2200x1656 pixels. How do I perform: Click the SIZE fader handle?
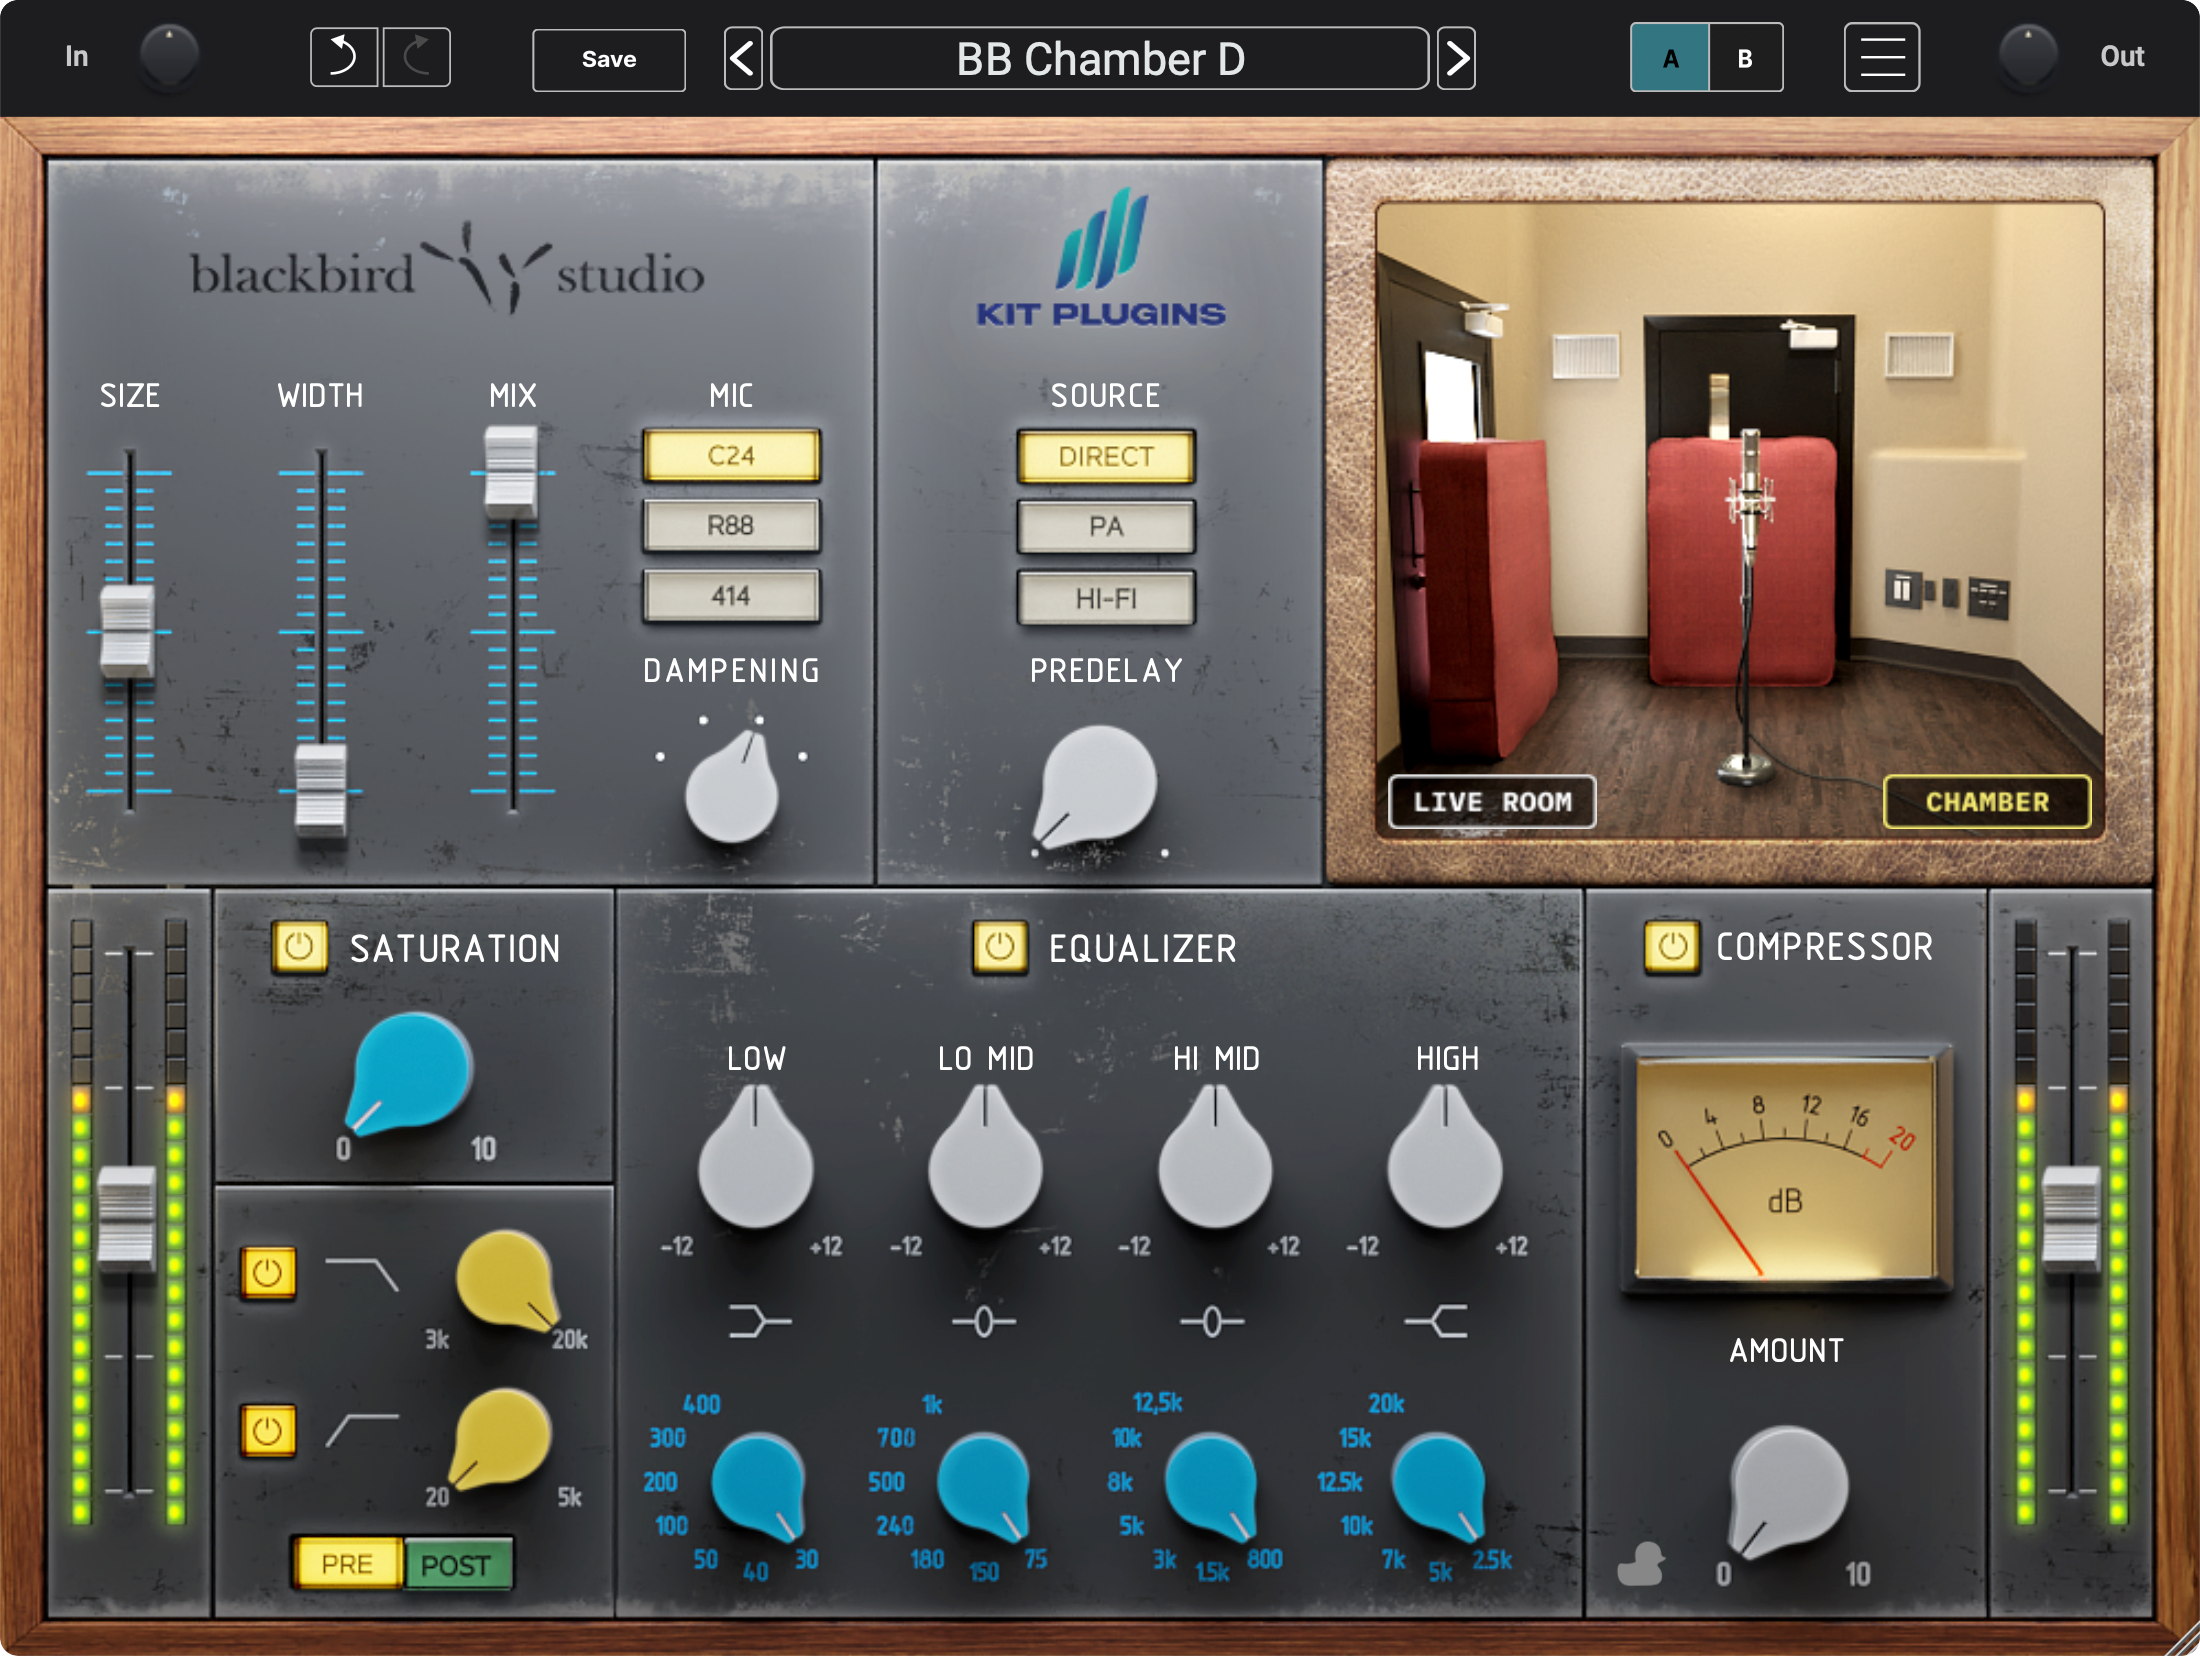(128, 631)
